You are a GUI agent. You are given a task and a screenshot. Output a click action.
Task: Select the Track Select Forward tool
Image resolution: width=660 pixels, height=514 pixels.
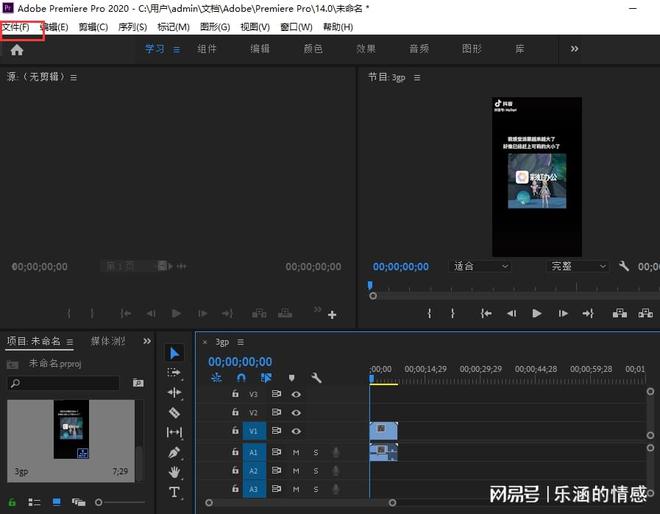(x=174, y=373)
